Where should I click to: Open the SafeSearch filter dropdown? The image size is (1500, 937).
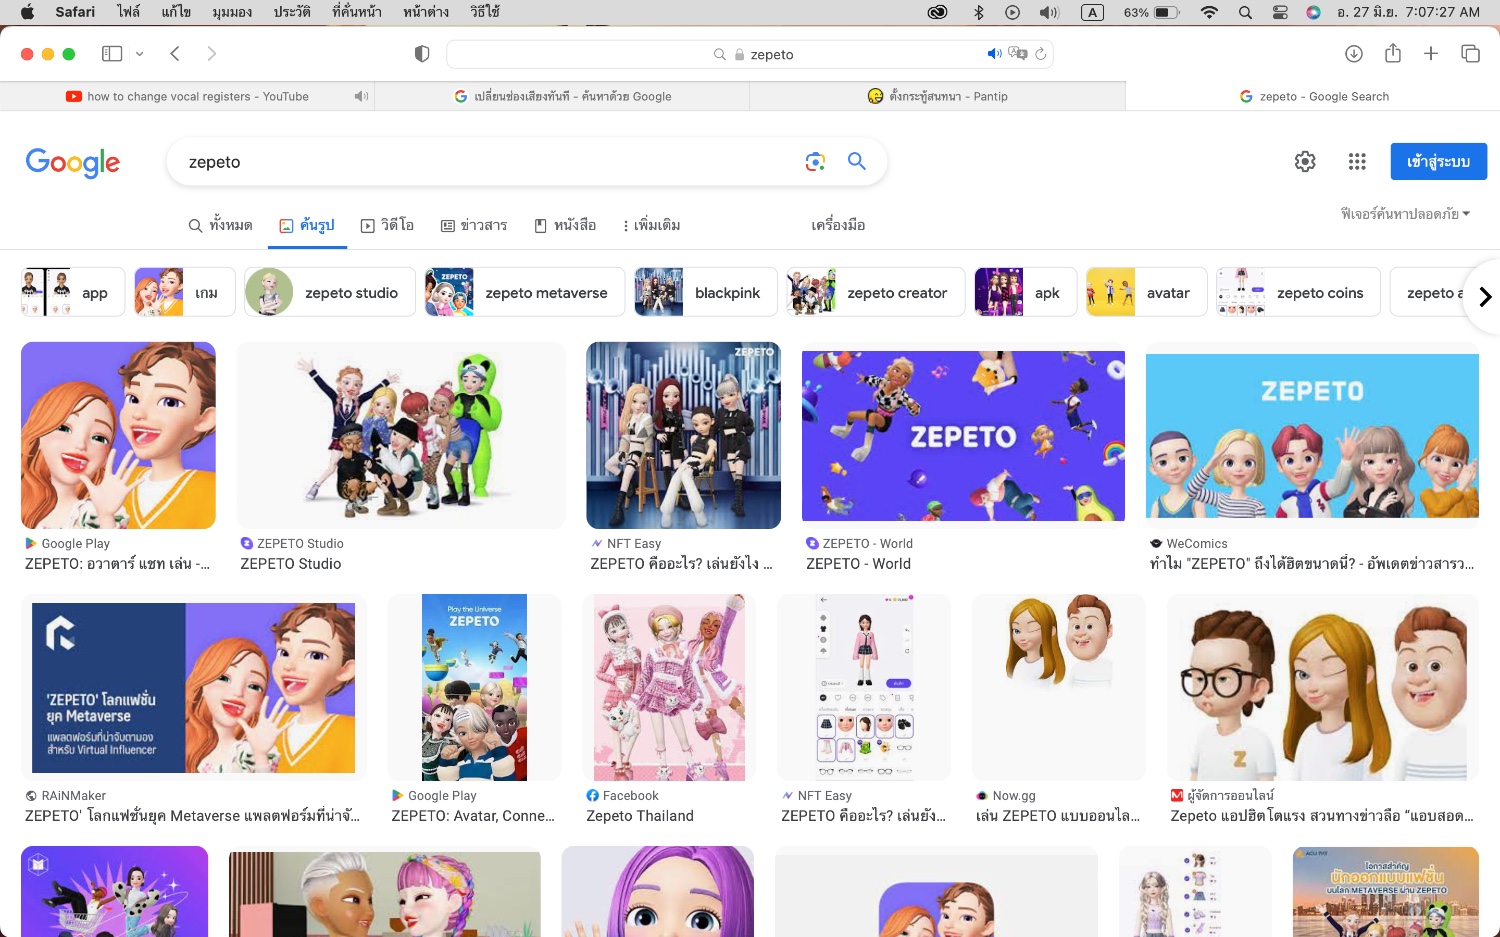click(x=1405, y=213)
